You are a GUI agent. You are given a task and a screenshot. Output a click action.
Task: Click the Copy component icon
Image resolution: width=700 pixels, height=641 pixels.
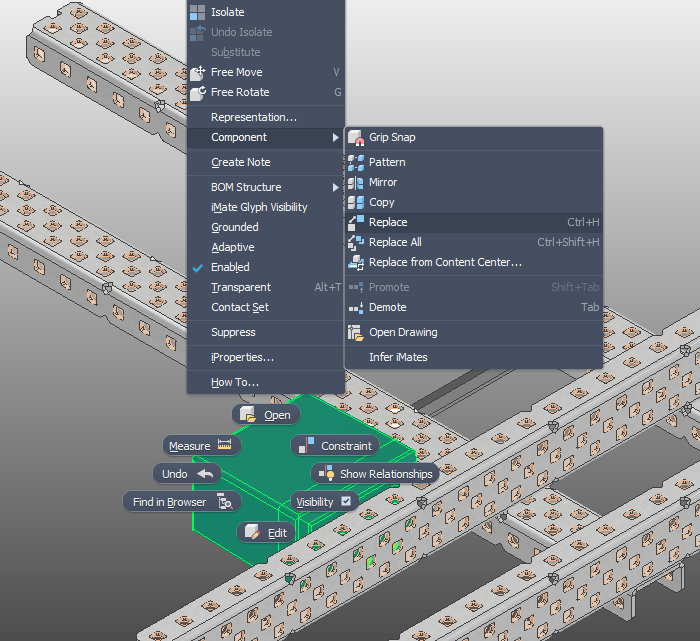click(356, 203)
